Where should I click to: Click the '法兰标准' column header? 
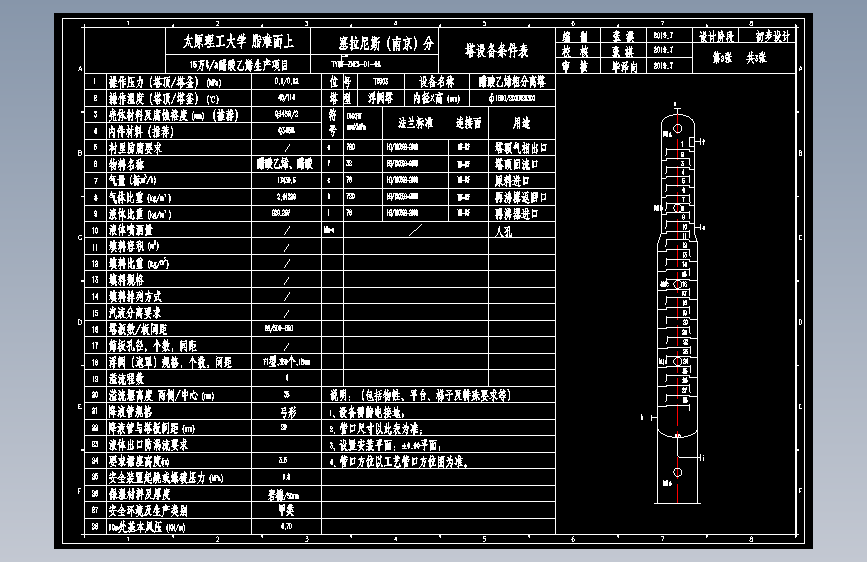pos(415,123)
